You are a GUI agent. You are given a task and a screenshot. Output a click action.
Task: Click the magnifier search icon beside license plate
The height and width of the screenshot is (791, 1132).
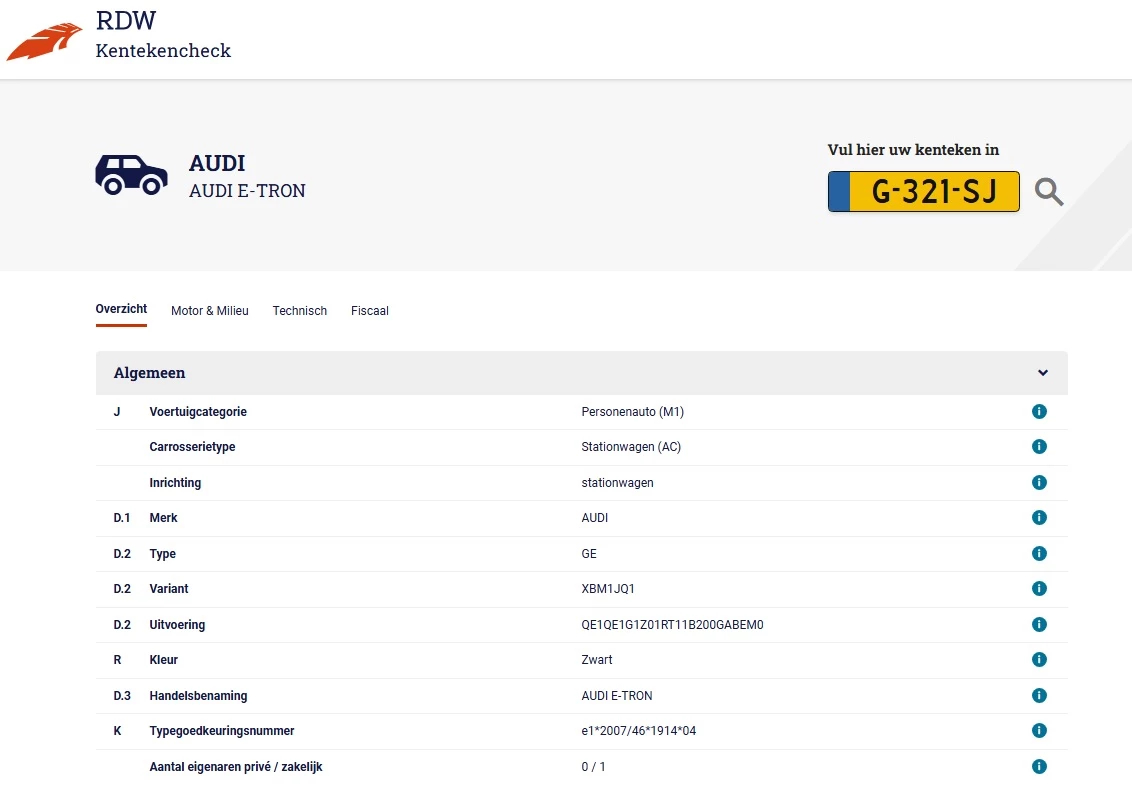tap(1049, 192)
